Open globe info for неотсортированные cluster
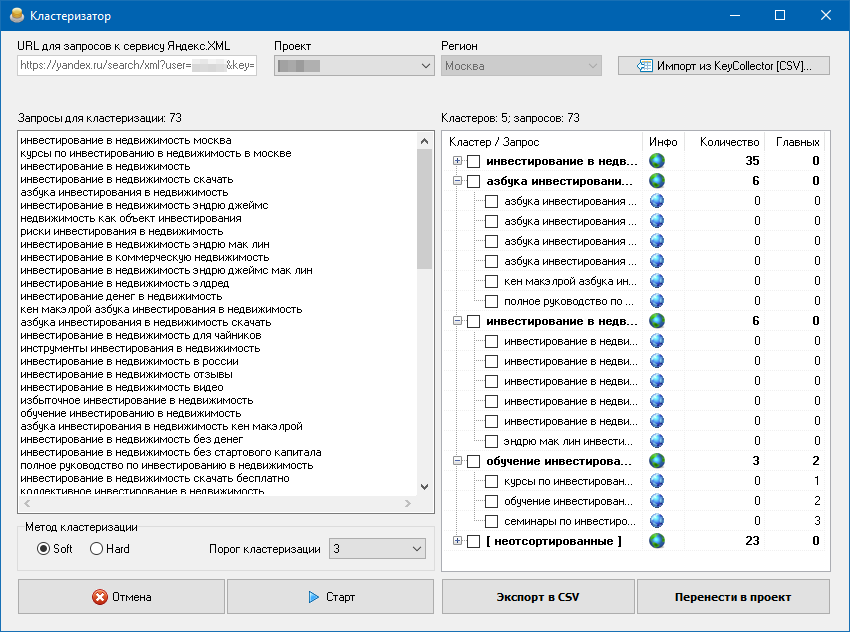 click(656, 541)
